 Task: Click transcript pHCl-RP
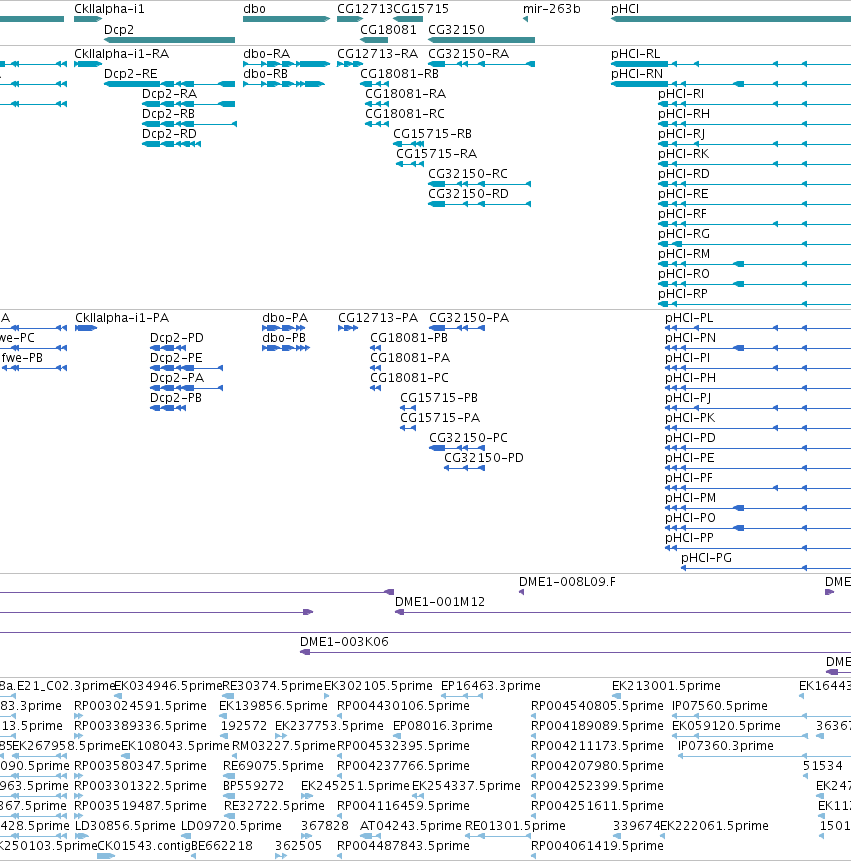coord(683,294)
